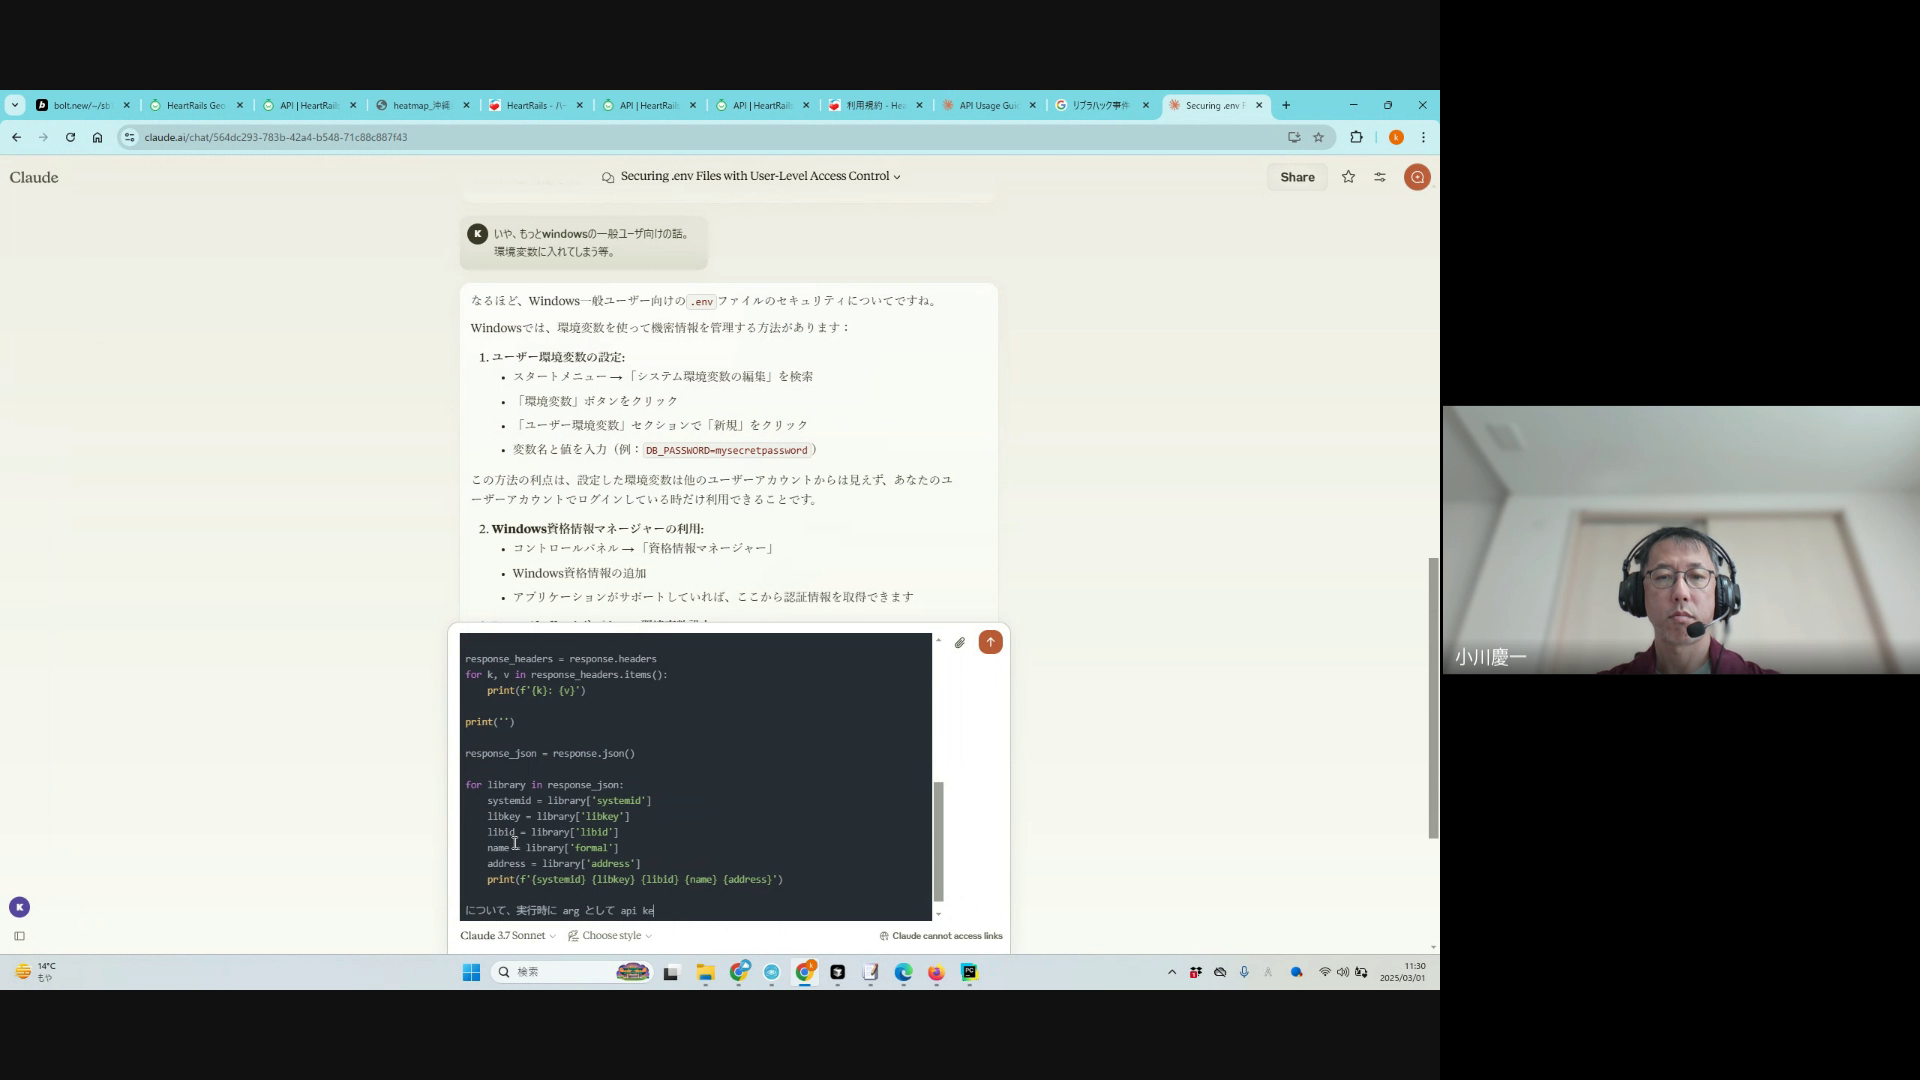Toggle the tab search chevron button
The height and width of the screenshot is (1080, 1920).
(x=14, y=105)
